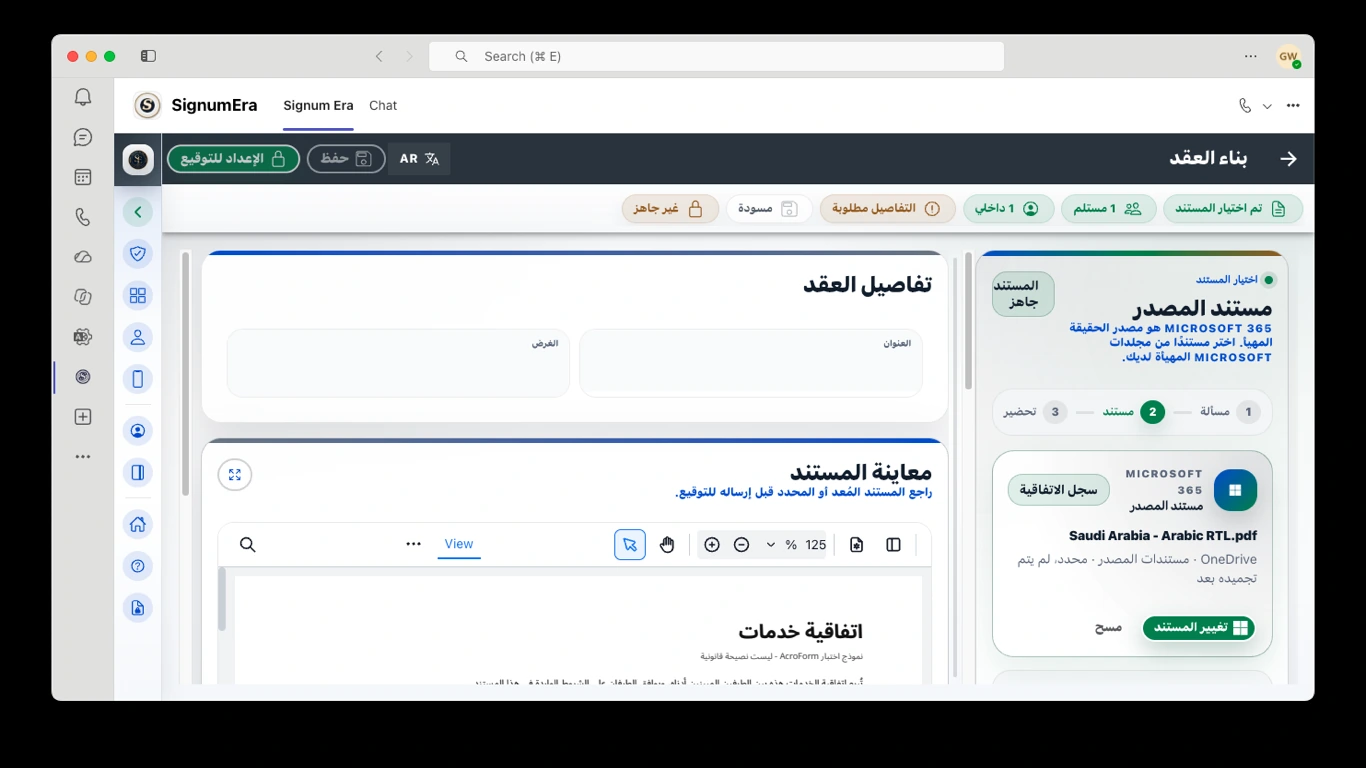
Task: Go back in Teams history
Action: click(379, 57)
